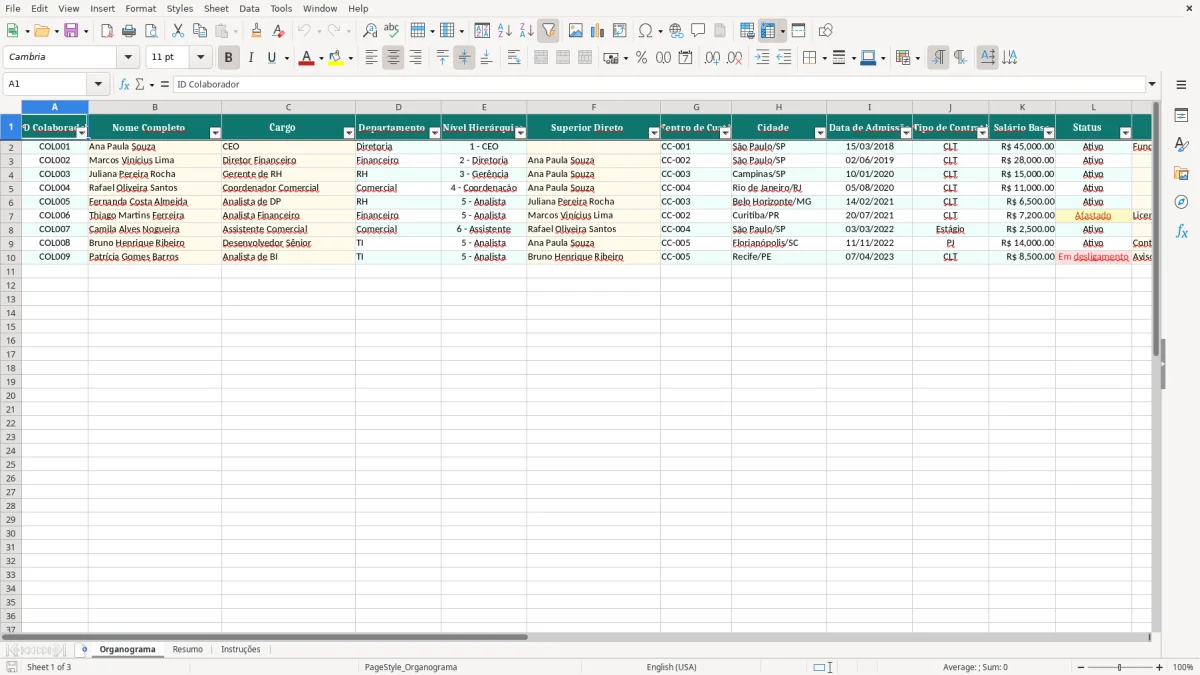Toggle Italic formatting
1200x675 pixels.
click(x=251, y=58)
